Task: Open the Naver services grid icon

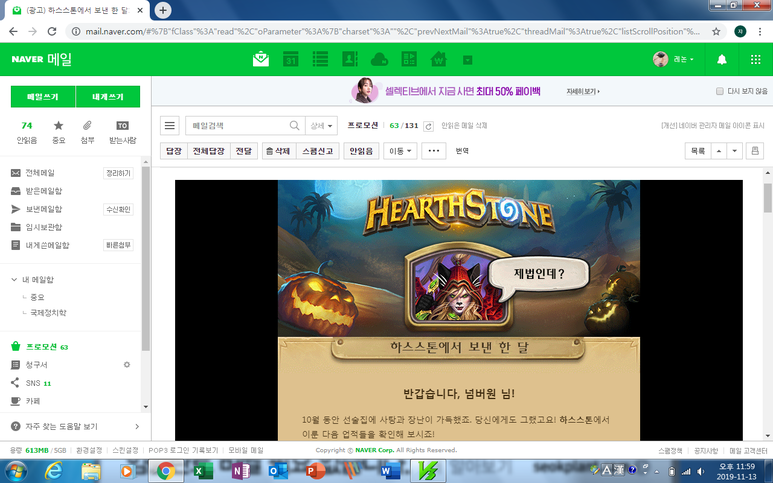Action: coord(755,60)
